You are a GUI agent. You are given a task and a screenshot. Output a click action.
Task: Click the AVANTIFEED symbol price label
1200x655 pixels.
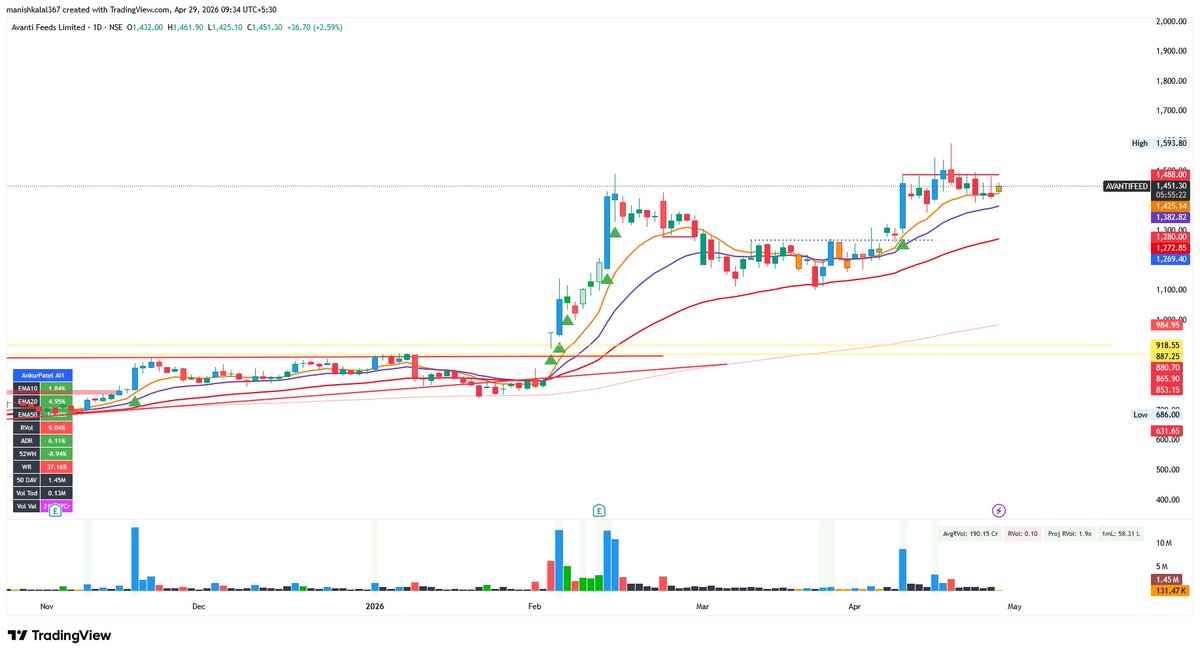tap(1128, 186)
